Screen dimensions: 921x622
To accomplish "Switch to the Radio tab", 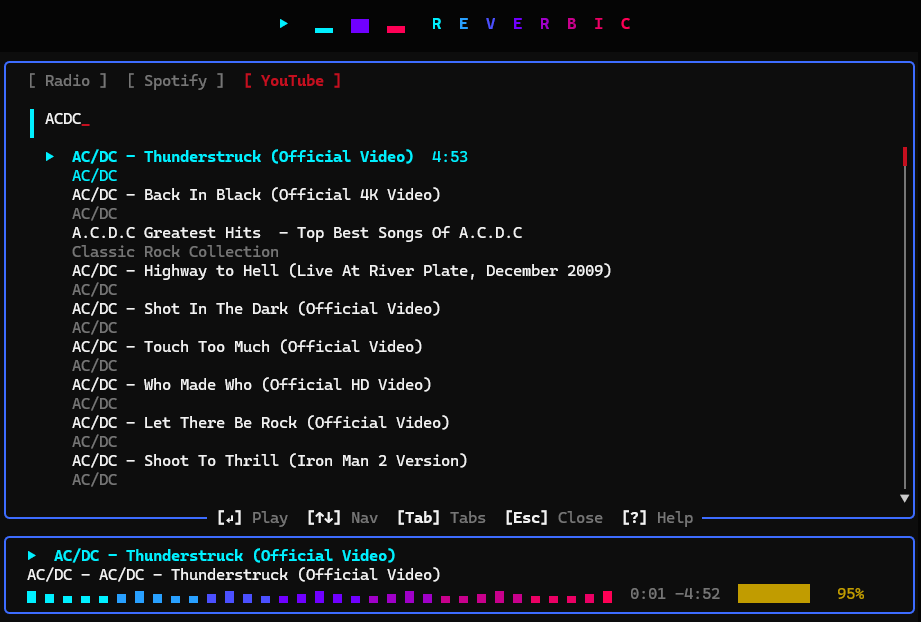I will [68, 80].
